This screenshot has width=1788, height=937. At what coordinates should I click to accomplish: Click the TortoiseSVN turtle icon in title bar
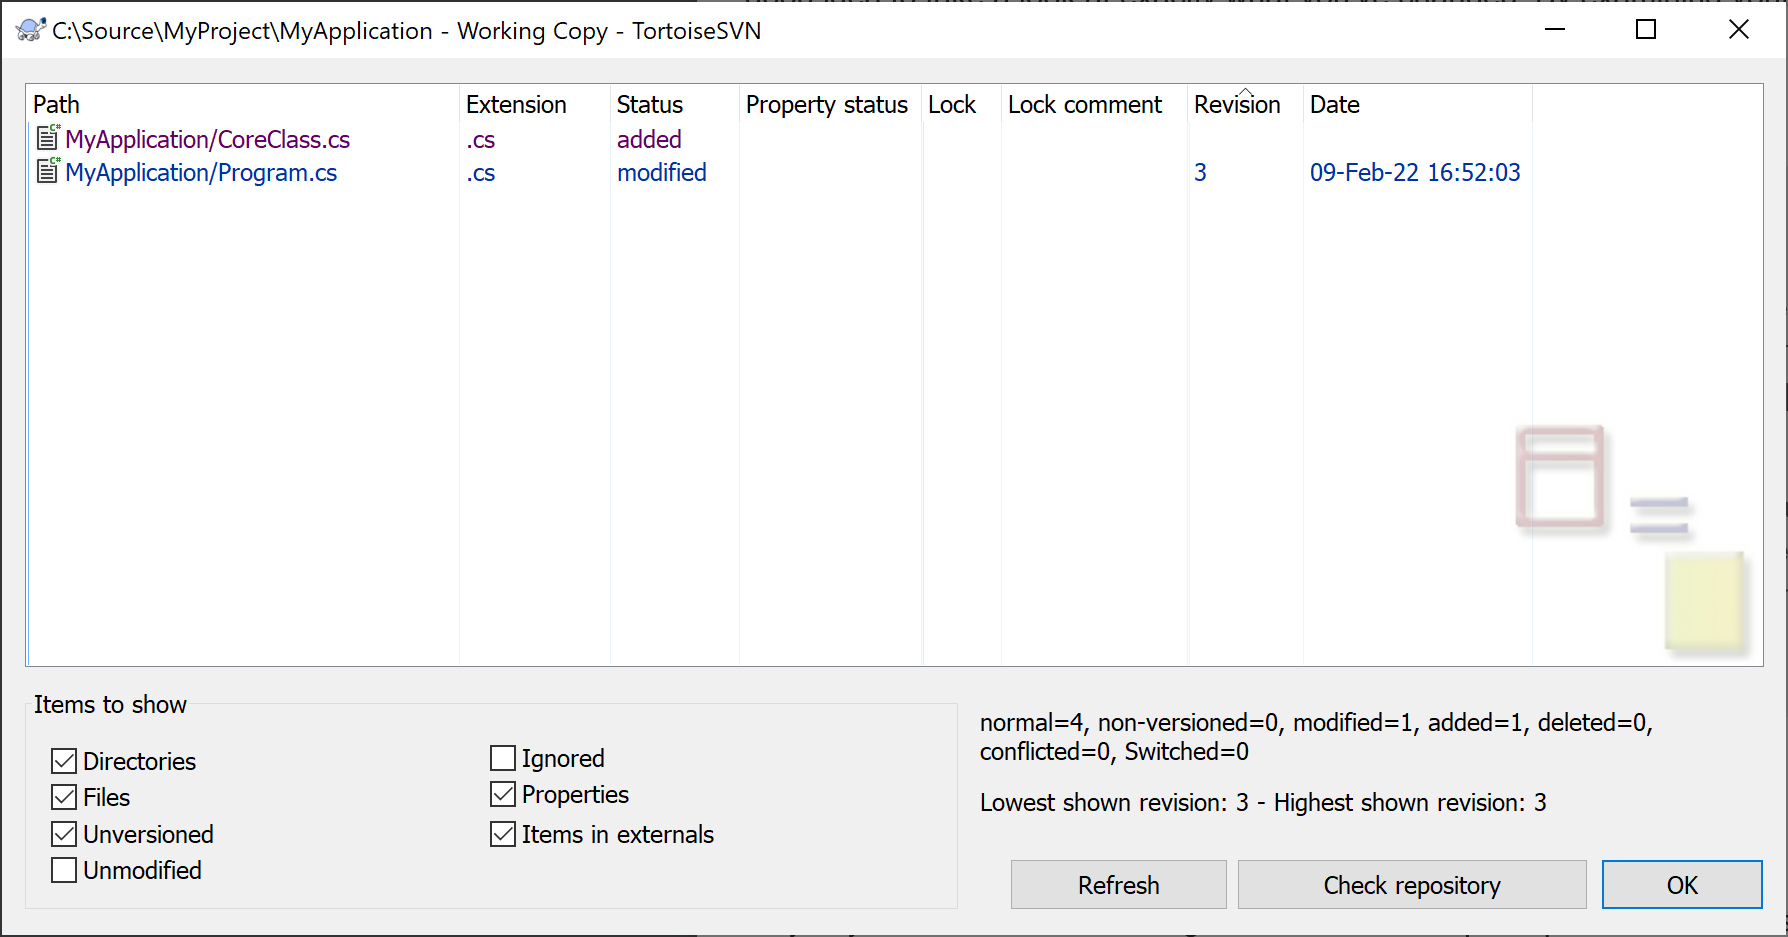click(x=30, y=30)
